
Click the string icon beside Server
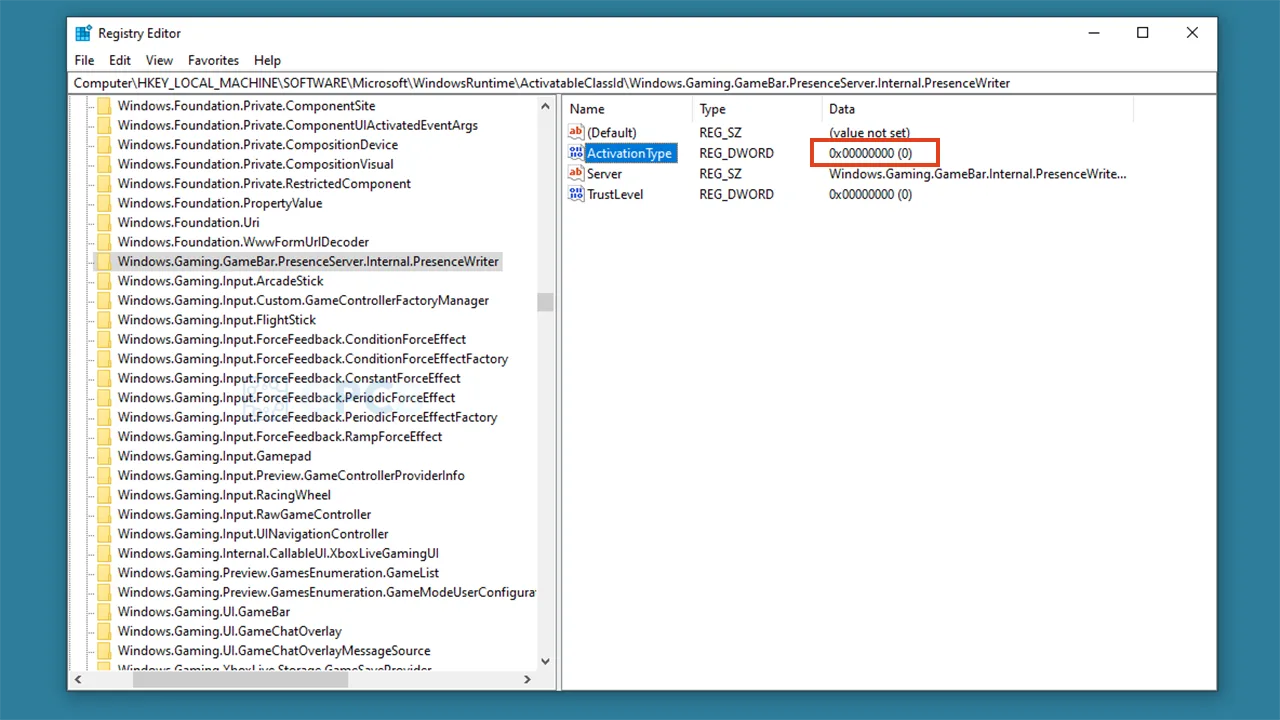pos(575,173)
